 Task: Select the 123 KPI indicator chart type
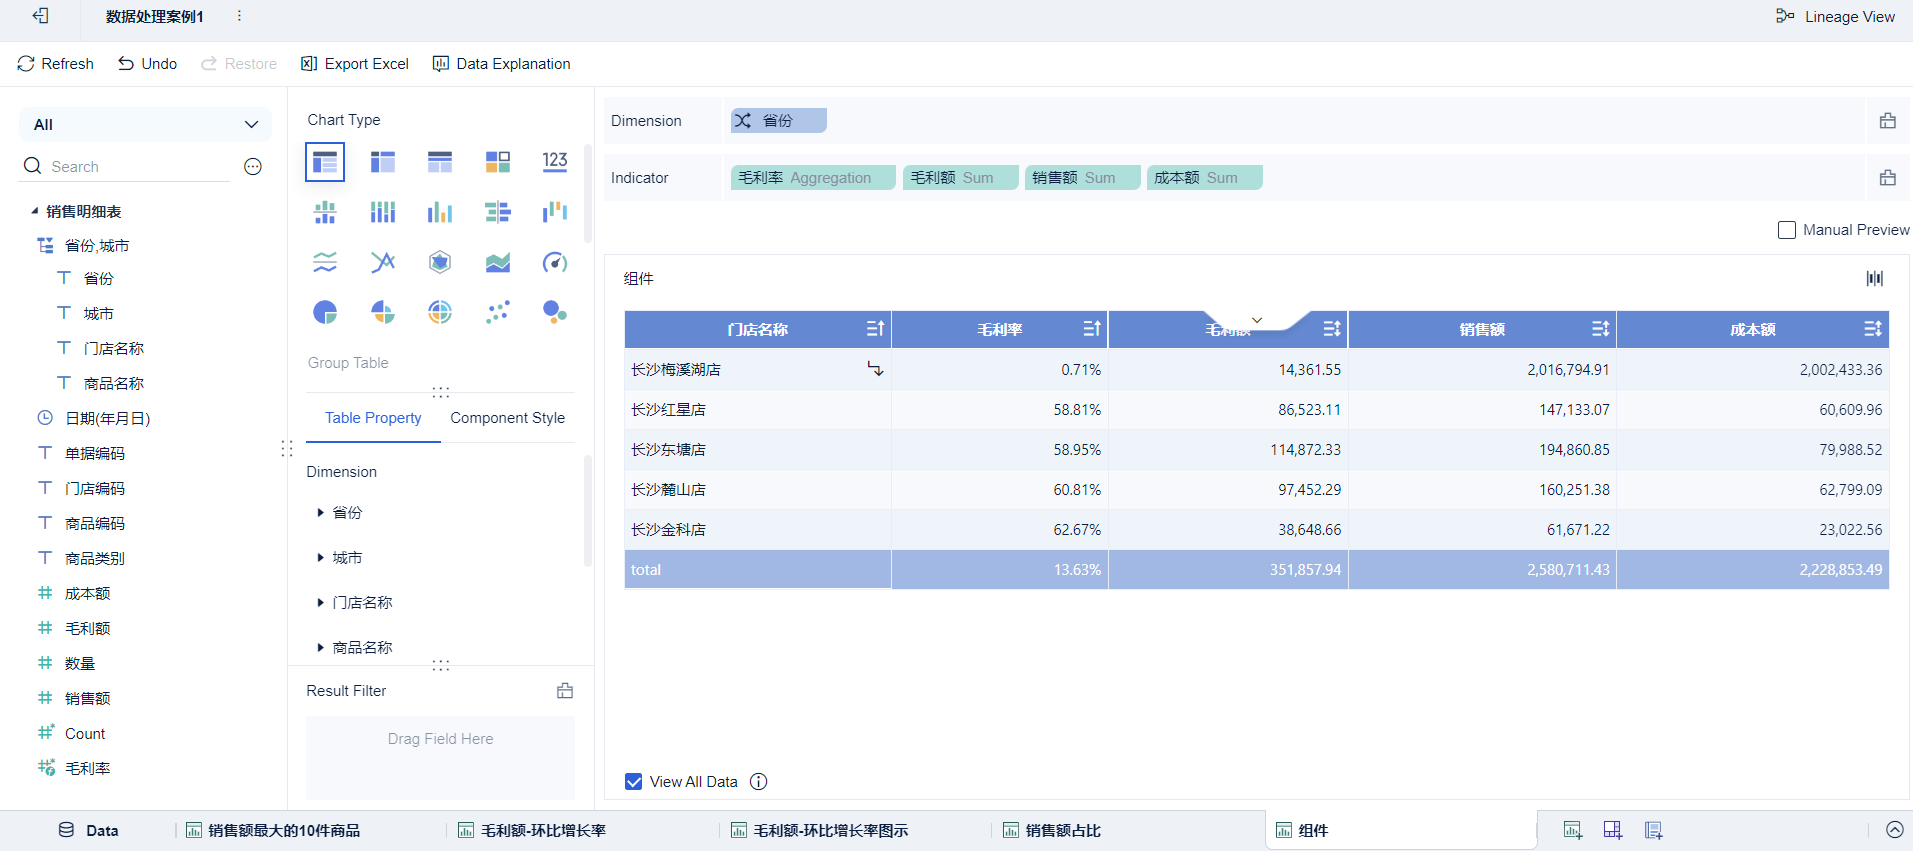[x=555, y=162]
